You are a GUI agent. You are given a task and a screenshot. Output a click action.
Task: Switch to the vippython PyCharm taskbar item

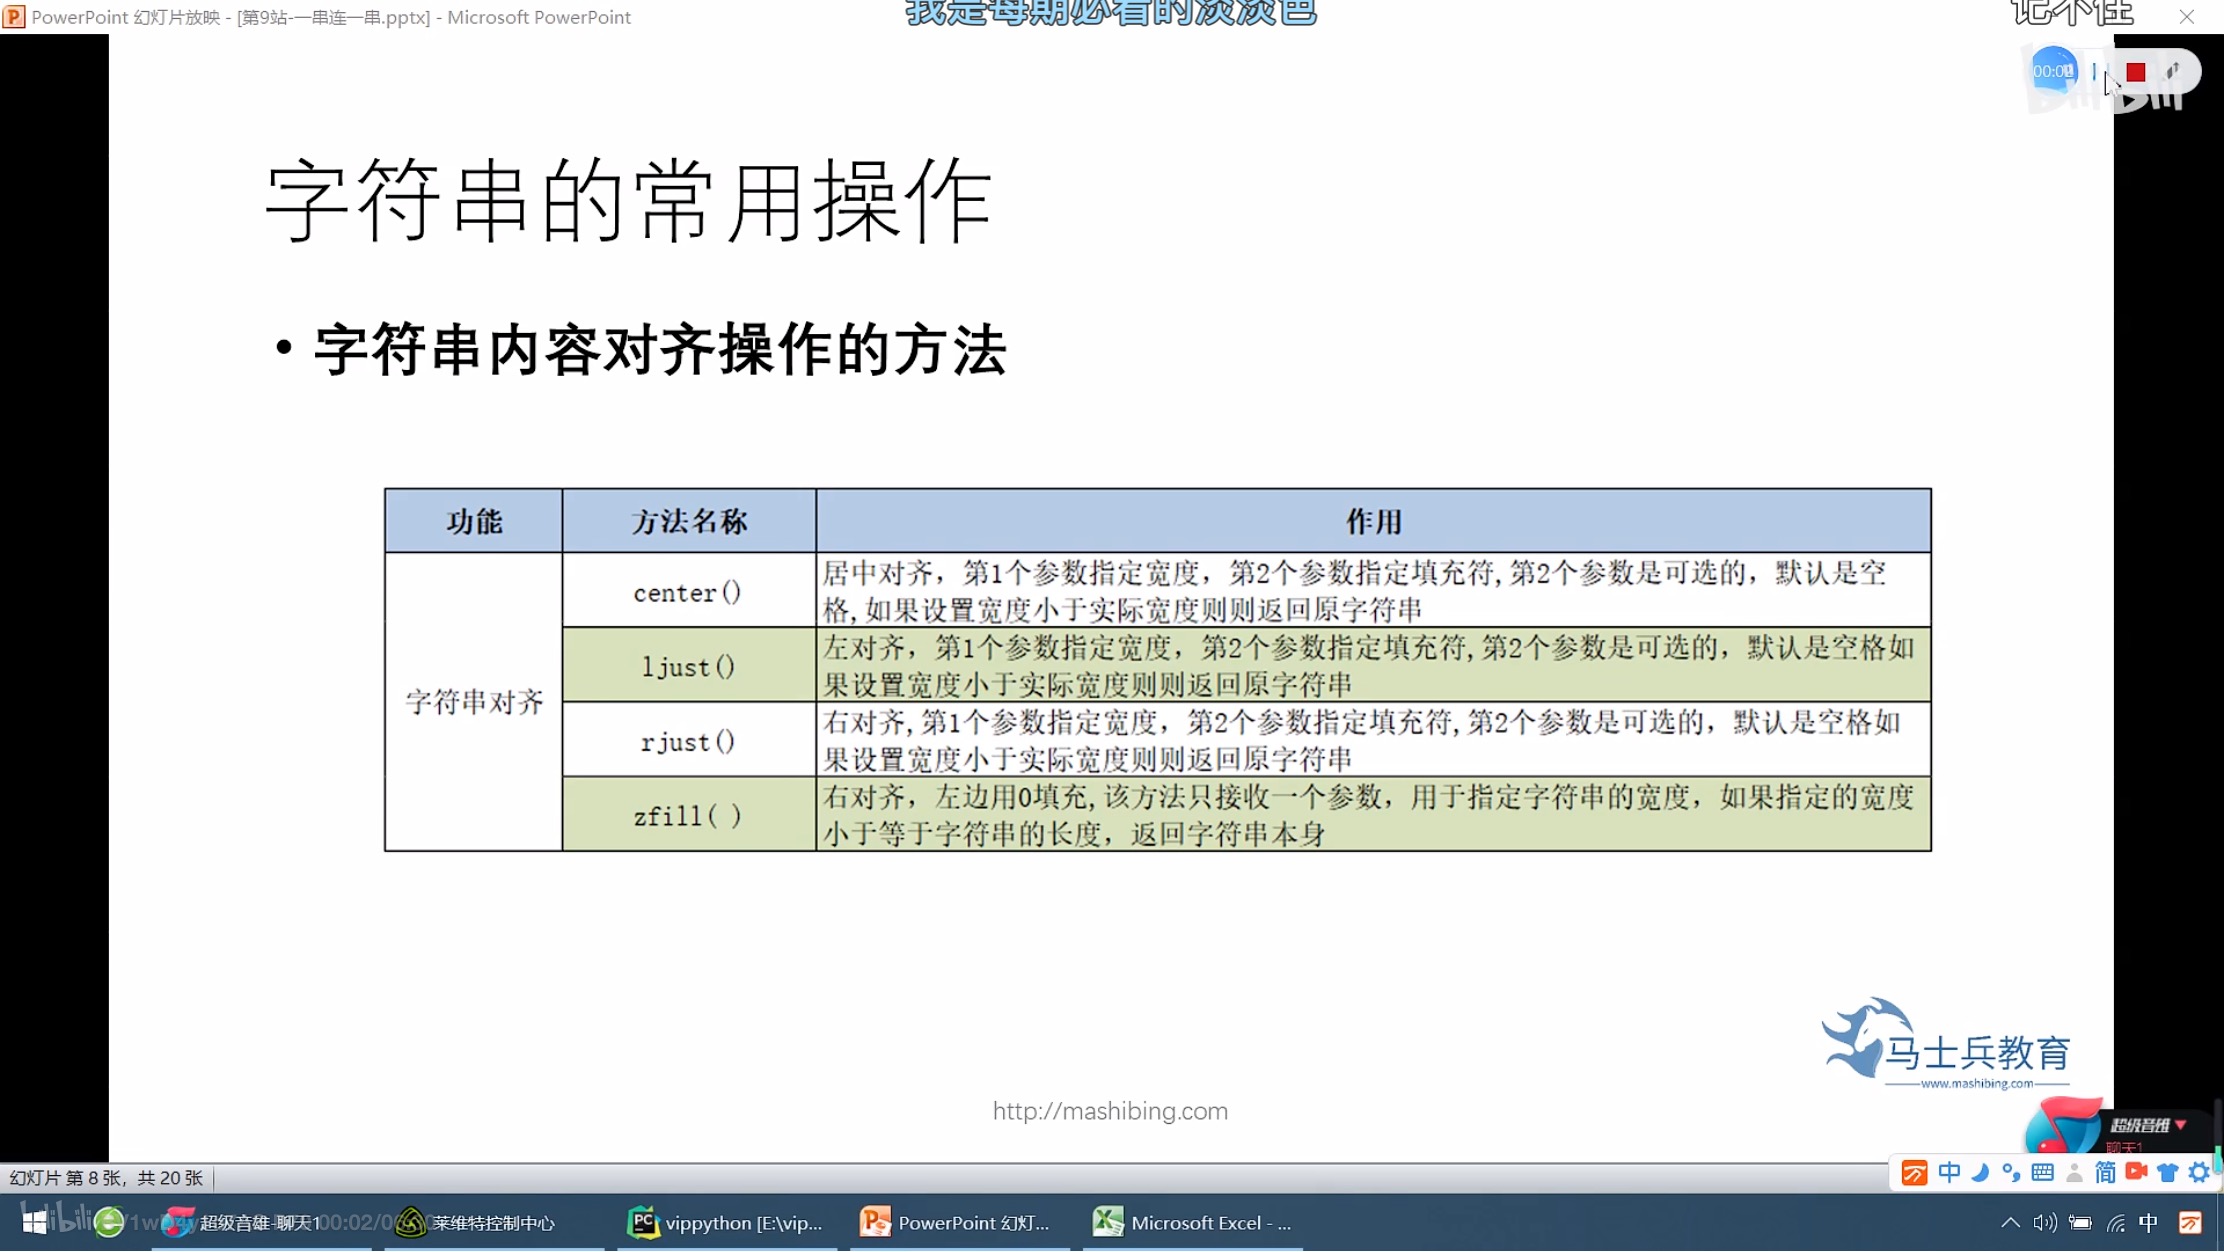(726, 1223)
